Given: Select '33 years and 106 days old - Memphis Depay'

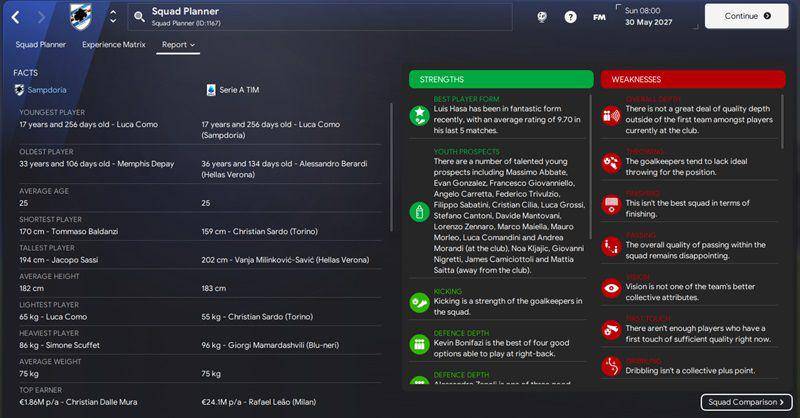Looking at the screenshot, I should 97,164.
